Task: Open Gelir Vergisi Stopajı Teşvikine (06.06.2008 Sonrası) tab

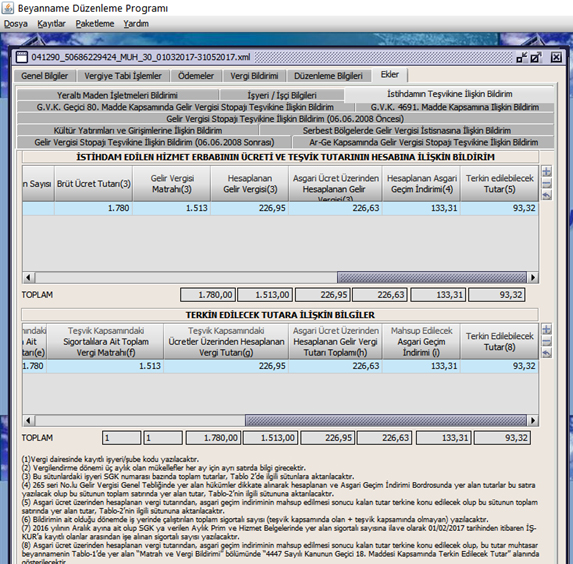Action: [154, 142]
